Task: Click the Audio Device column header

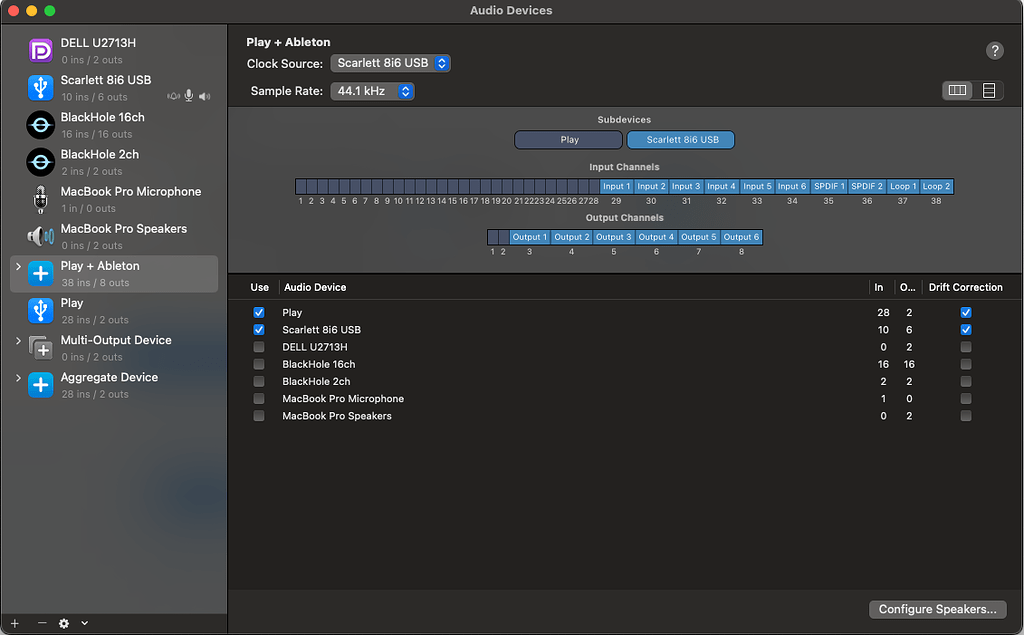Action: [315, 287]
